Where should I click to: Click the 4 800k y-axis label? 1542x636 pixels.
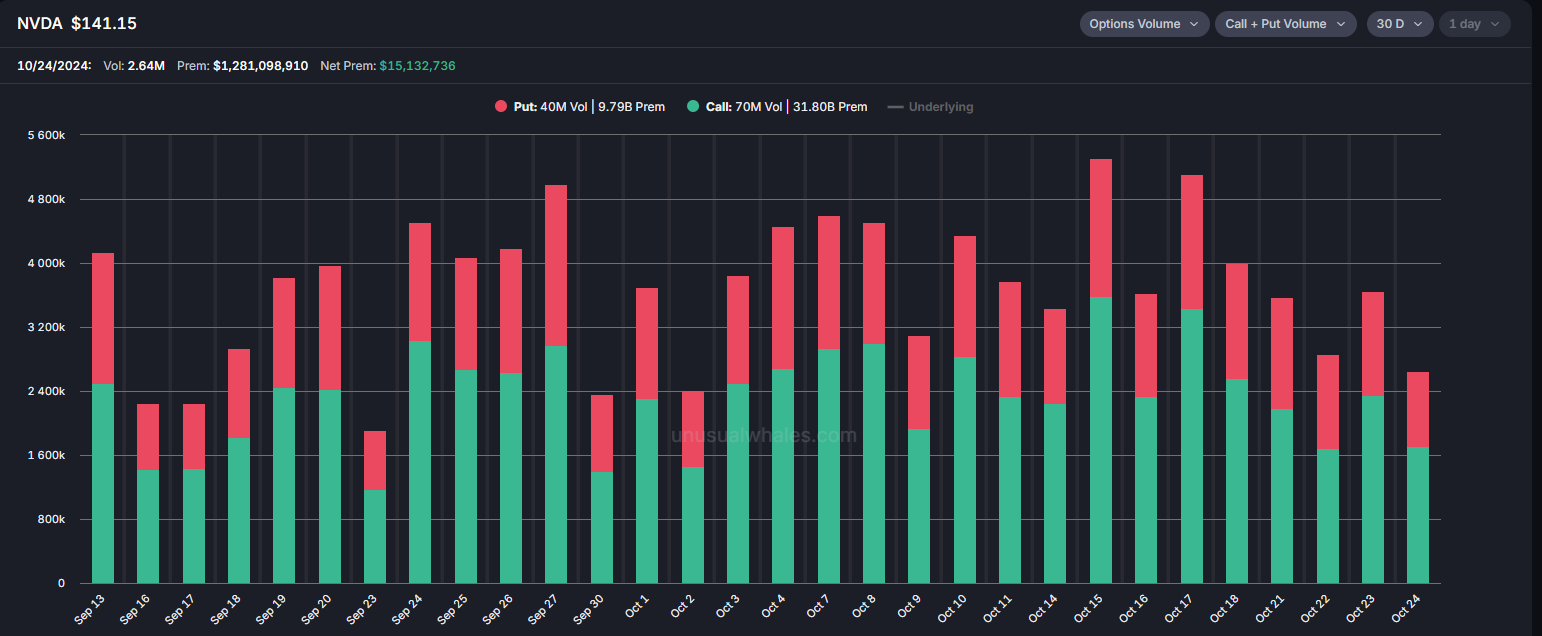[45, 199]
